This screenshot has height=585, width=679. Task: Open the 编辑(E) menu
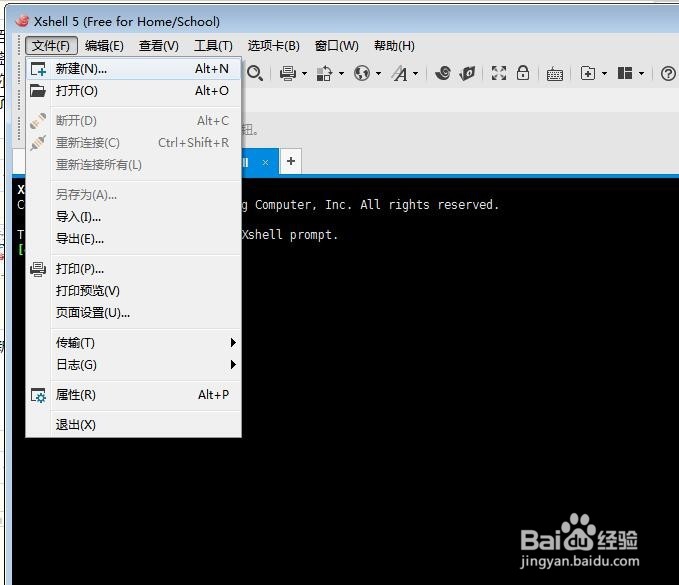point(104,46)
